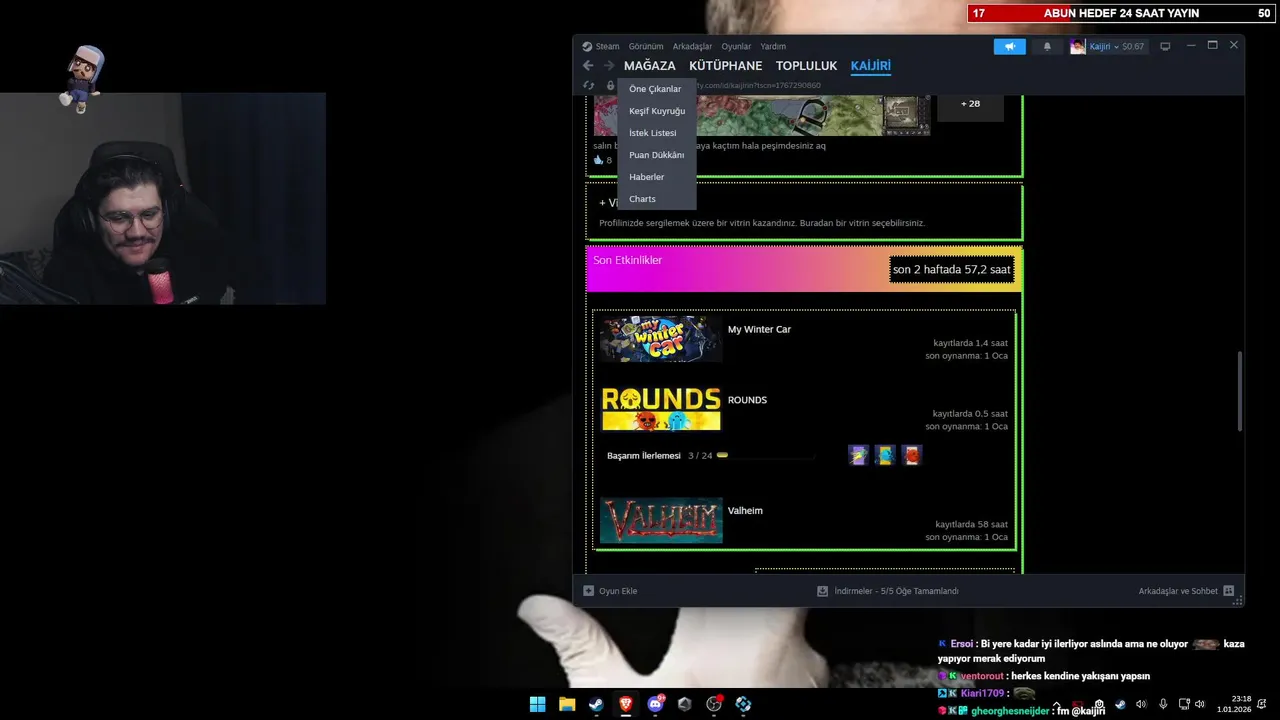Open the ROUNDS game title link
This screenshot has height=720, width=1280.
(x=747, y=400)
